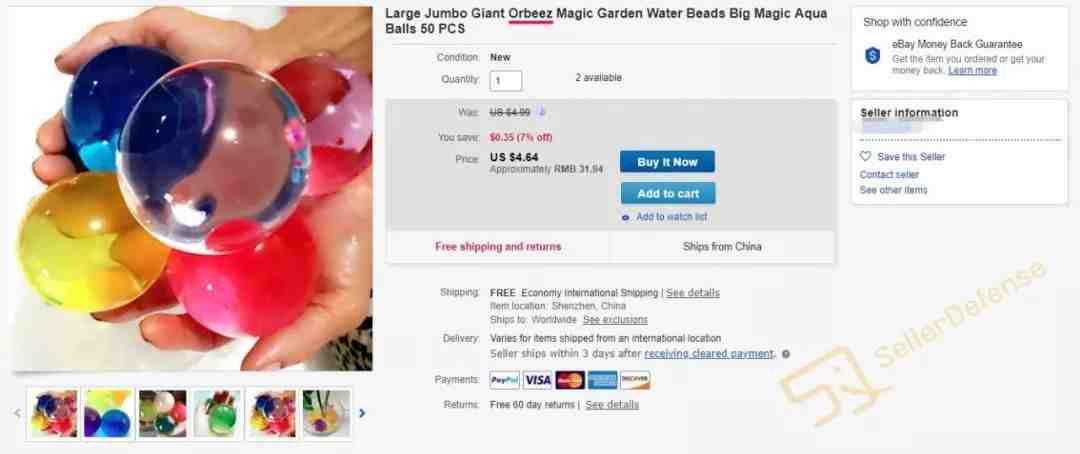1080x454 pixels.
Task: Click the Buy It Now button
Action: click(x=667, y=162)
